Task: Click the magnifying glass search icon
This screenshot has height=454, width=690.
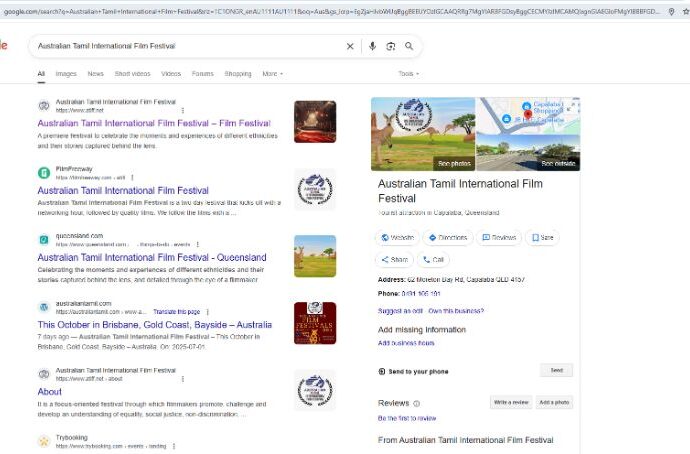Action: (x=409, y=46)
